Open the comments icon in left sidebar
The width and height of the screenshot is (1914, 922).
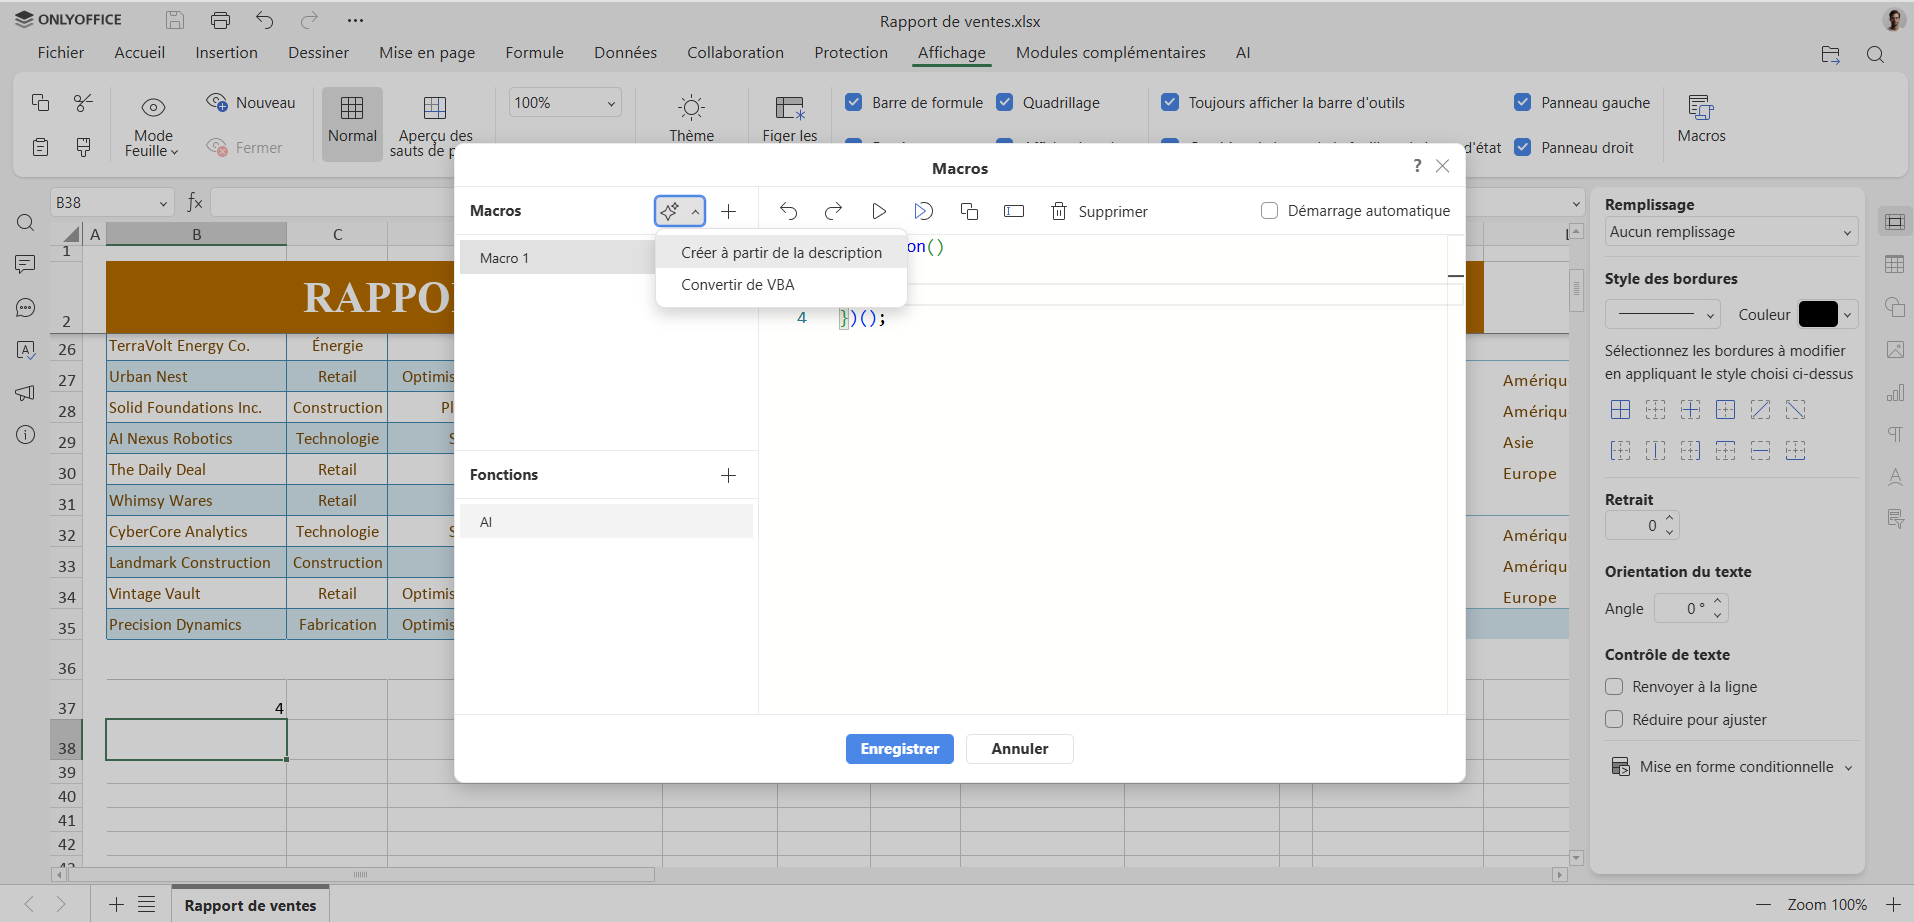pos(26,265)
